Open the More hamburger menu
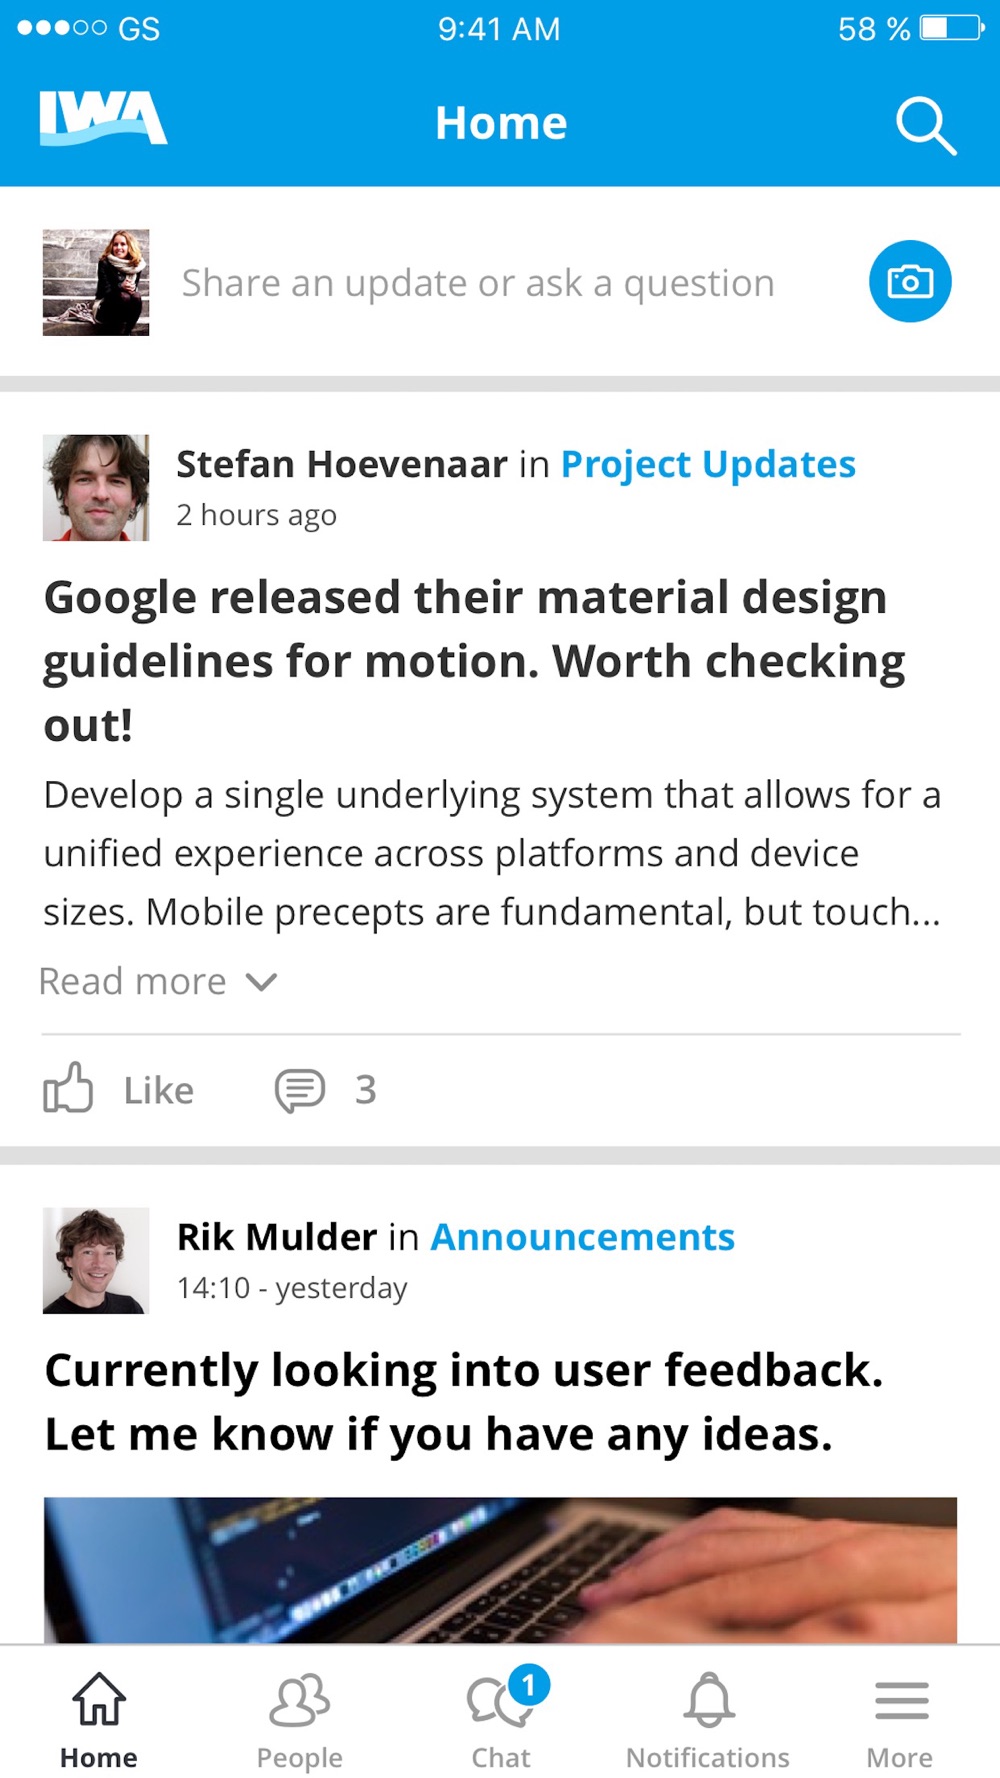The image size is (1000, 1778). click(901, 1717)
